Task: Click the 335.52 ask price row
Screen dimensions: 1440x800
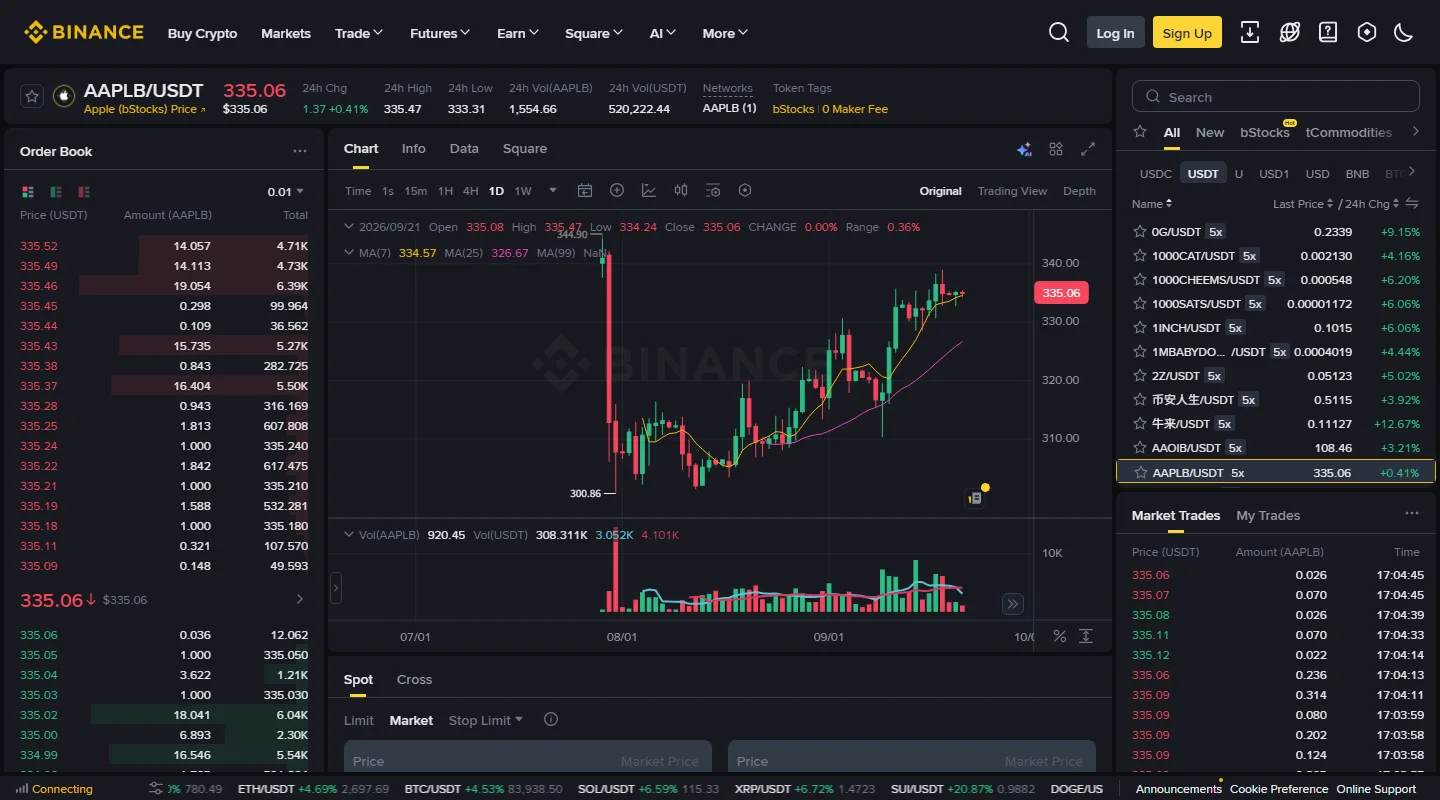Action: pyautogui.click(x=164, y=246)
